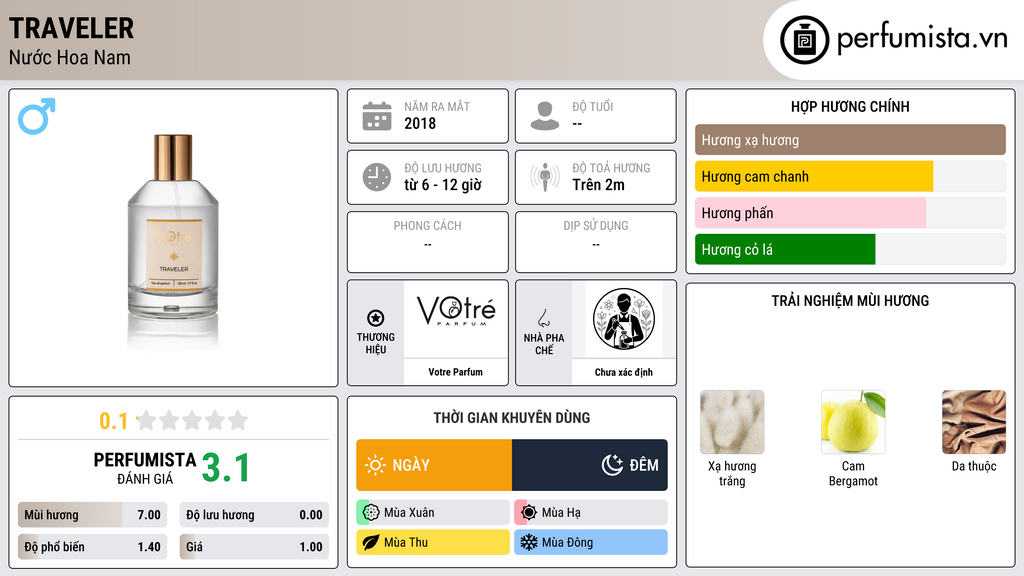Click the Hương xạ hương accord bar

click(850, 140)
